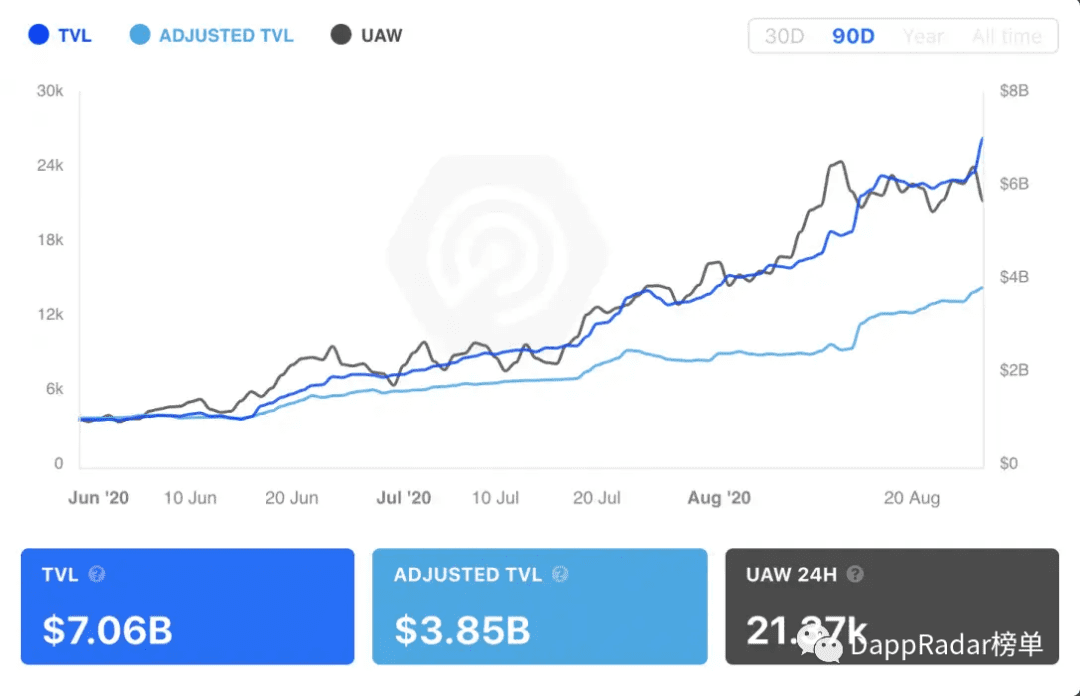This screenshot has height=696, width=1080.
Task: Toggle the Adjusted TVL legend dot
Action: (140, 34)
